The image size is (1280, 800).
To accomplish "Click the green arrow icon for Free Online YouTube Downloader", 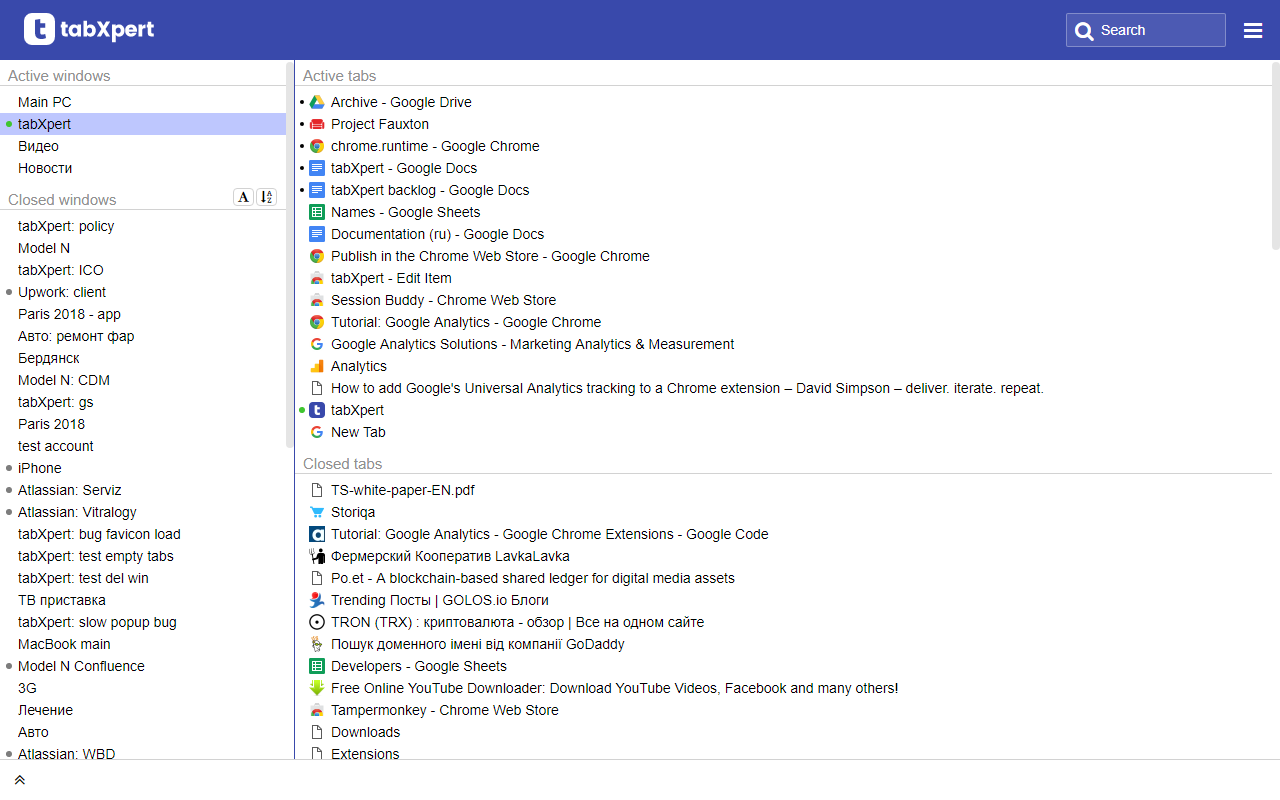I will pos(317,688).
